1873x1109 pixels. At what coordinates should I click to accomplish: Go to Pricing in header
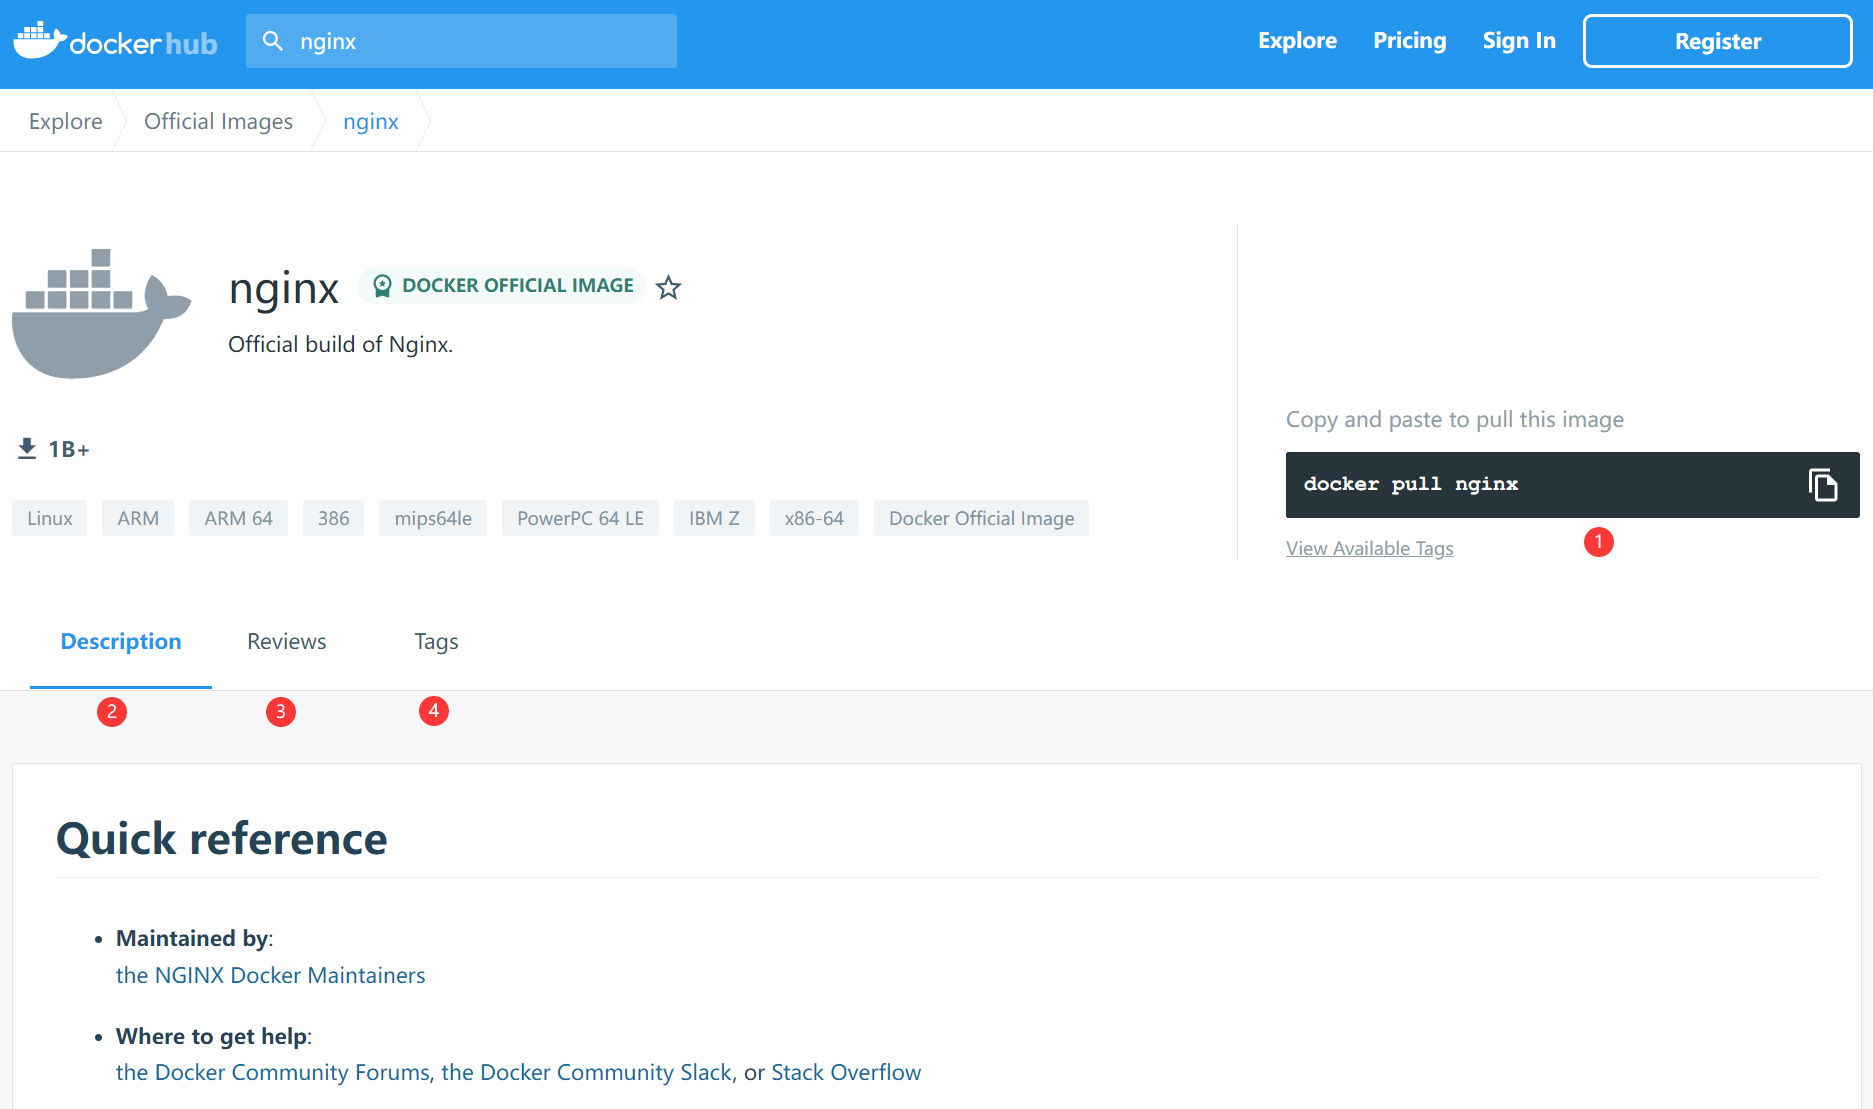pyautogui.click(x=1409, y=41)
